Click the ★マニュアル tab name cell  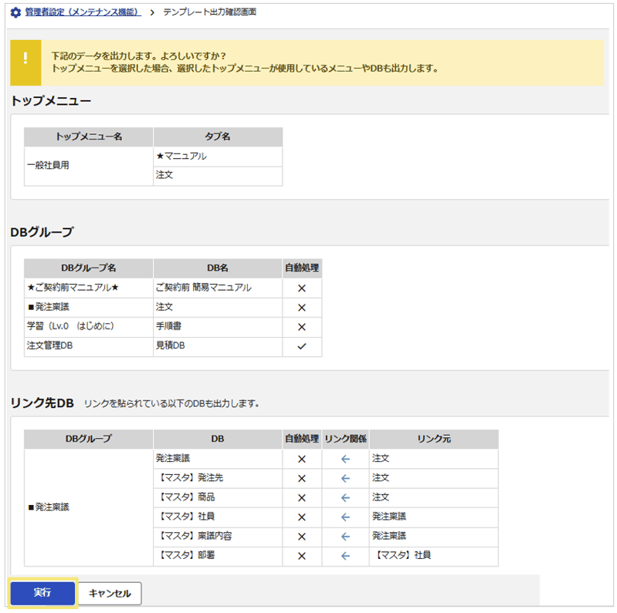218,156
